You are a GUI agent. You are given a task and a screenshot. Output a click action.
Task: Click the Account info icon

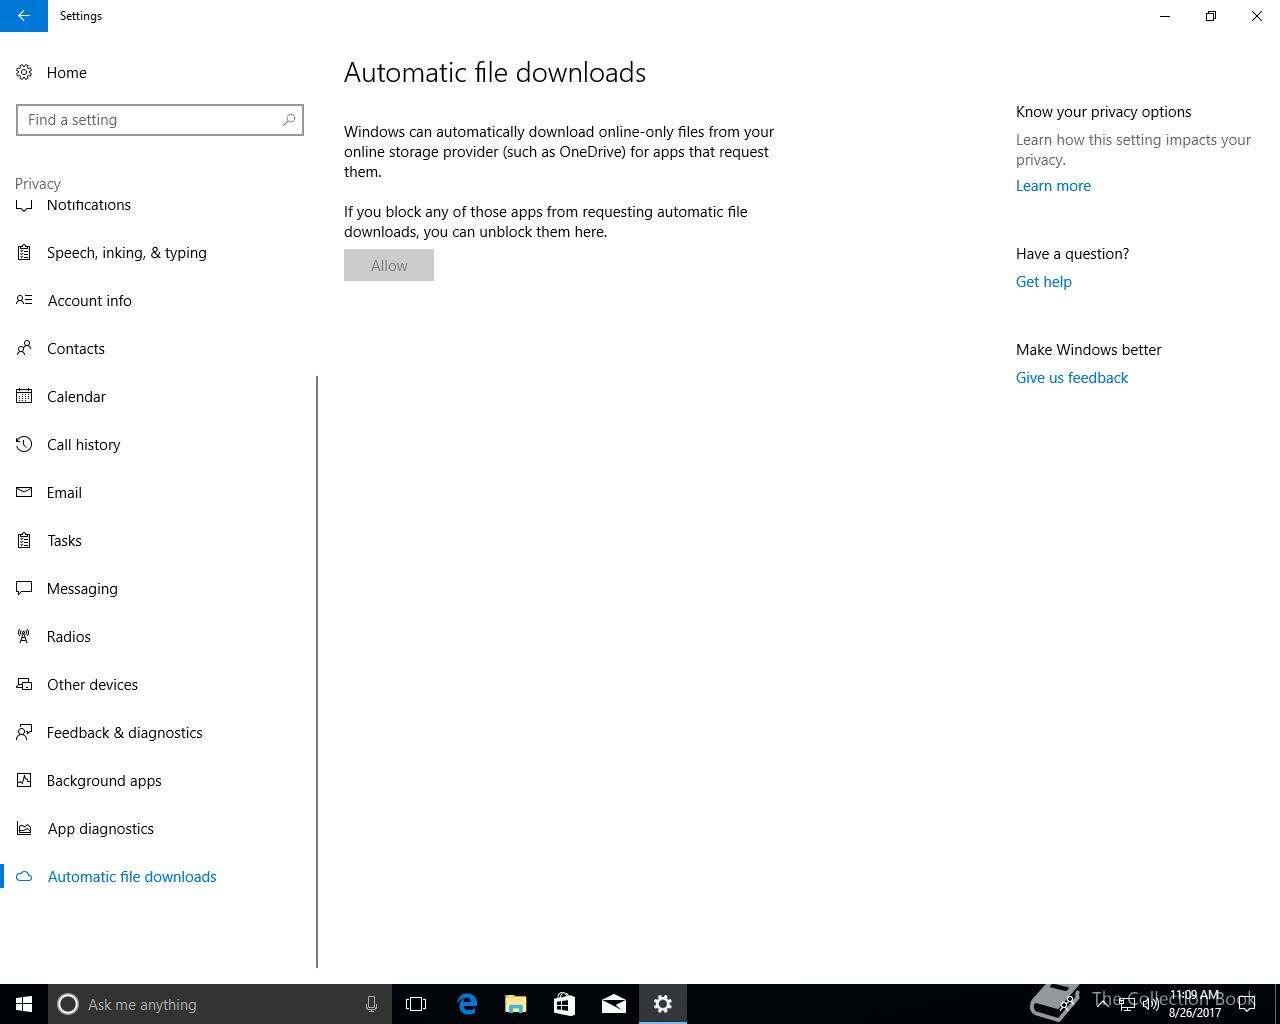pos(24,301)
